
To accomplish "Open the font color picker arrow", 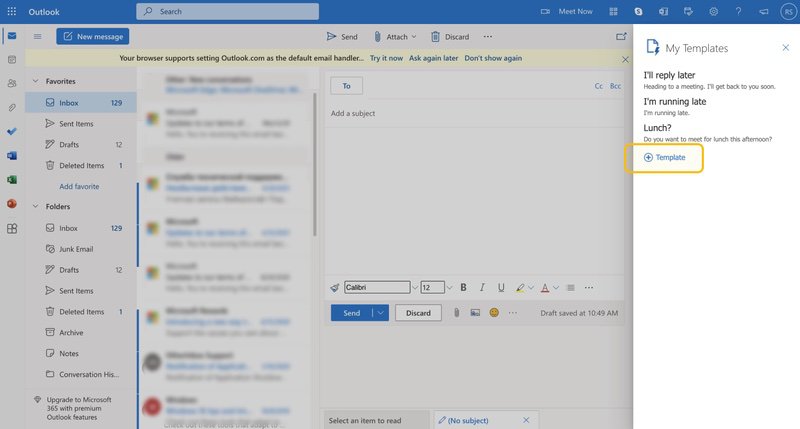I will 558,287.
